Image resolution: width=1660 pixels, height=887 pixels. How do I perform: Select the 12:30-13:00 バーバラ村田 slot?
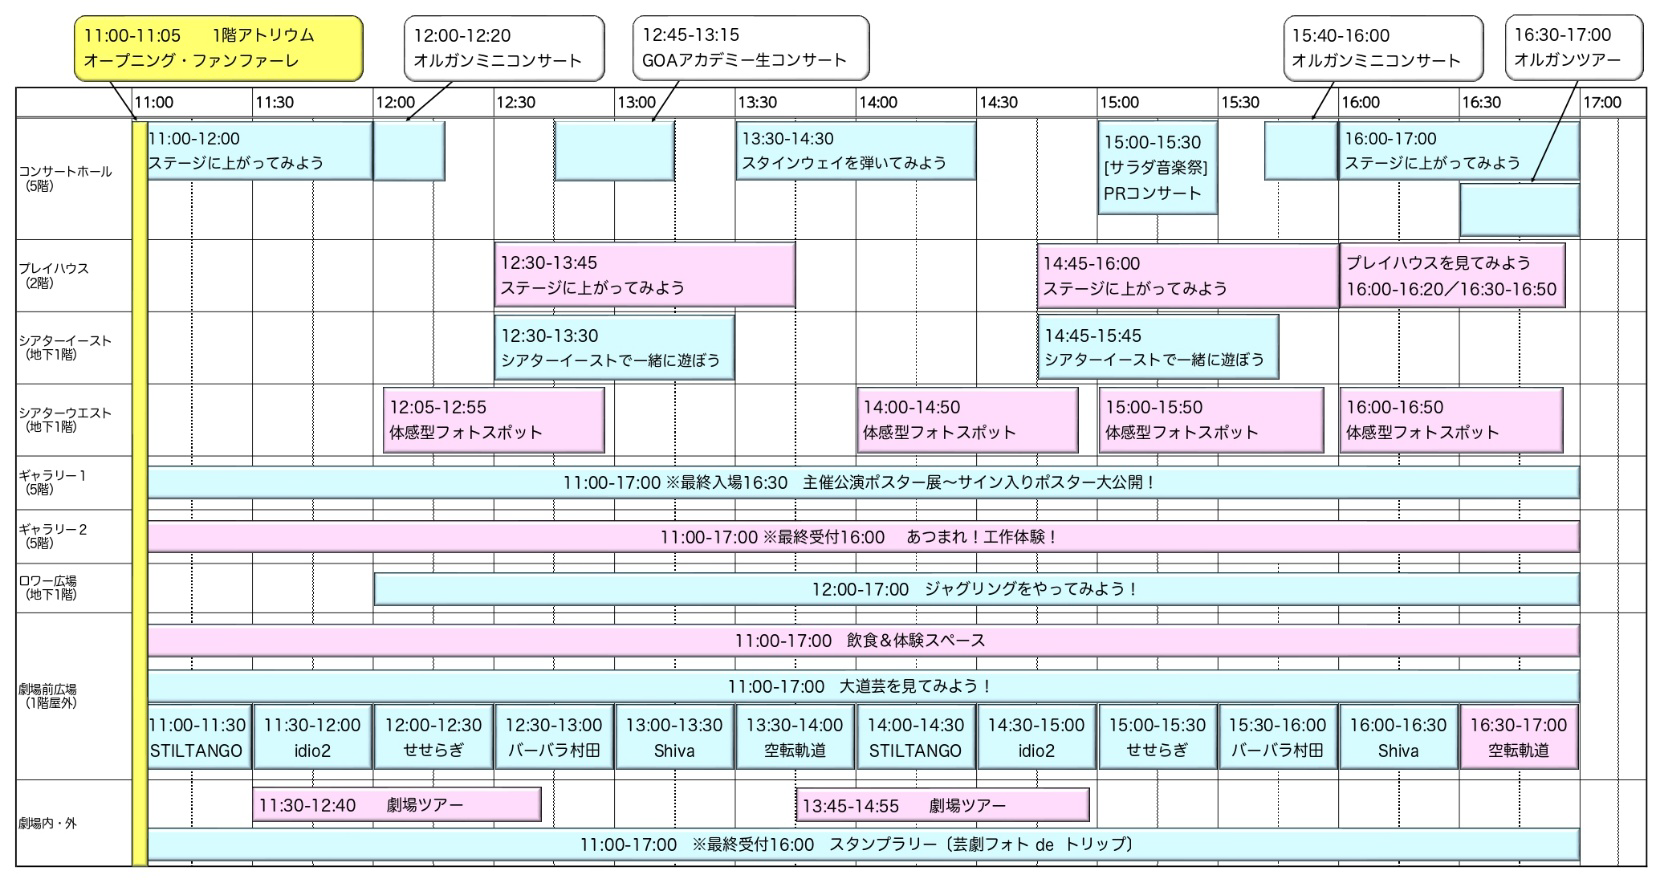[553, 738]
